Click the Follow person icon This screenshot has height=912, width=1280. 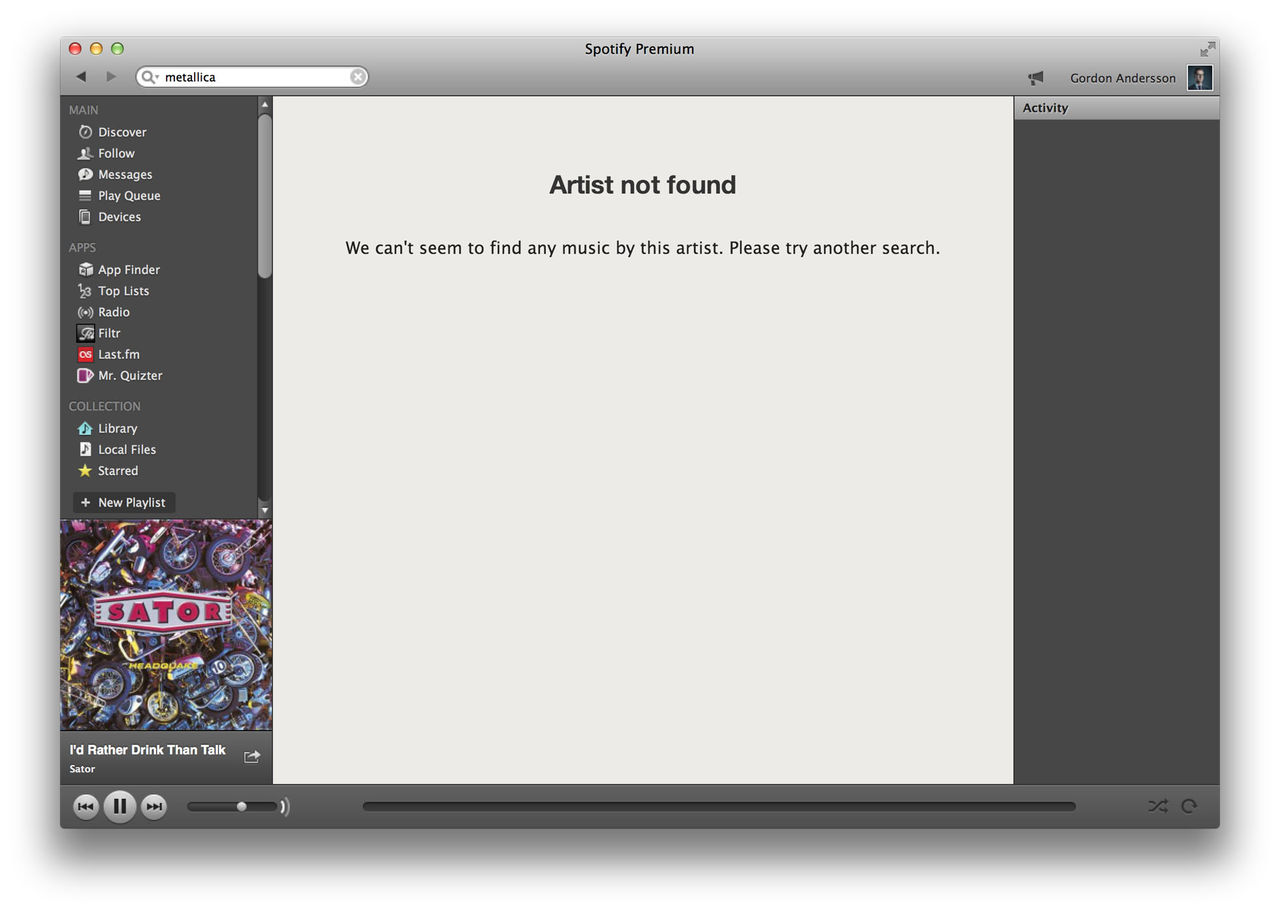pos(85,153)
